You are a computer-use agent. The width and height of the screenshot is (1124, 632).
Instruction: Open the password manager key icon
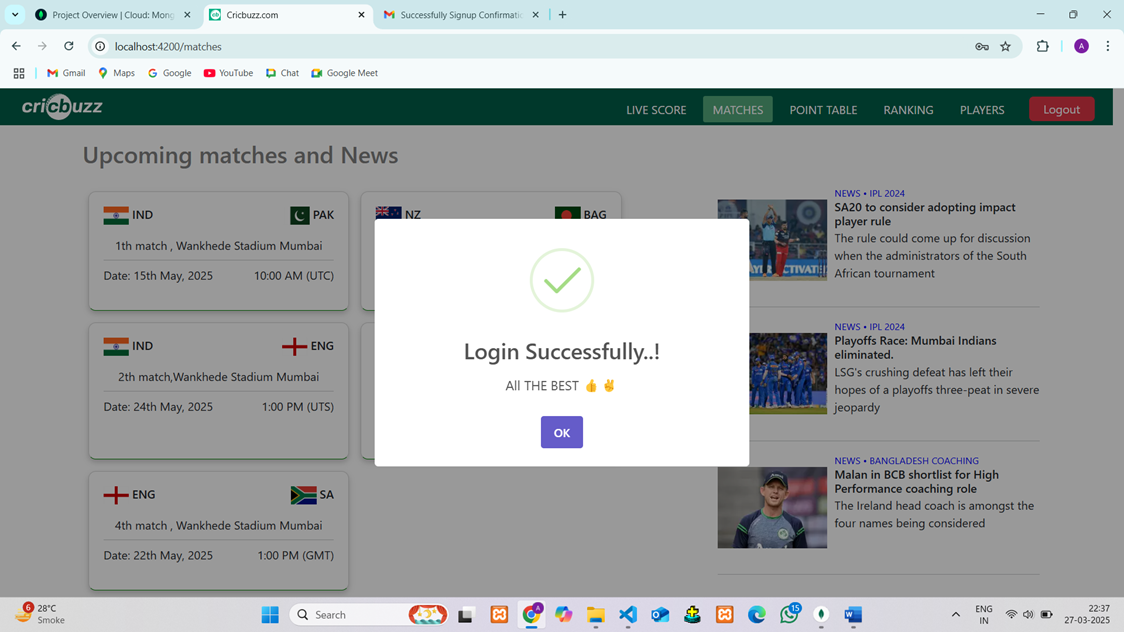click(981, 46)
